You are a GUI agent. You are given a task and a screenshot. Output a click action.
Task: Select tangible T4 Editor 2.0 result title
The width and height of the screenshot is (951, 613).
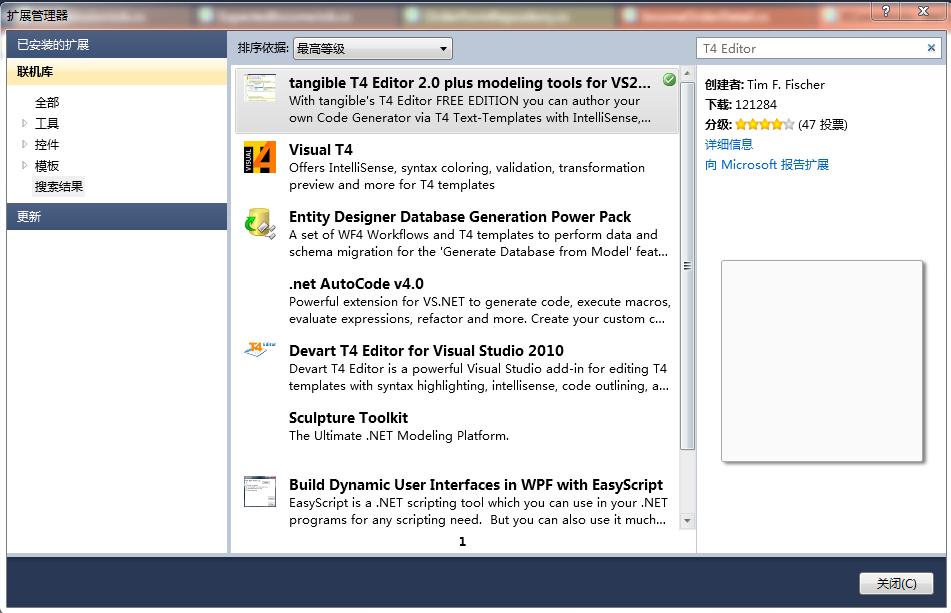469,83
